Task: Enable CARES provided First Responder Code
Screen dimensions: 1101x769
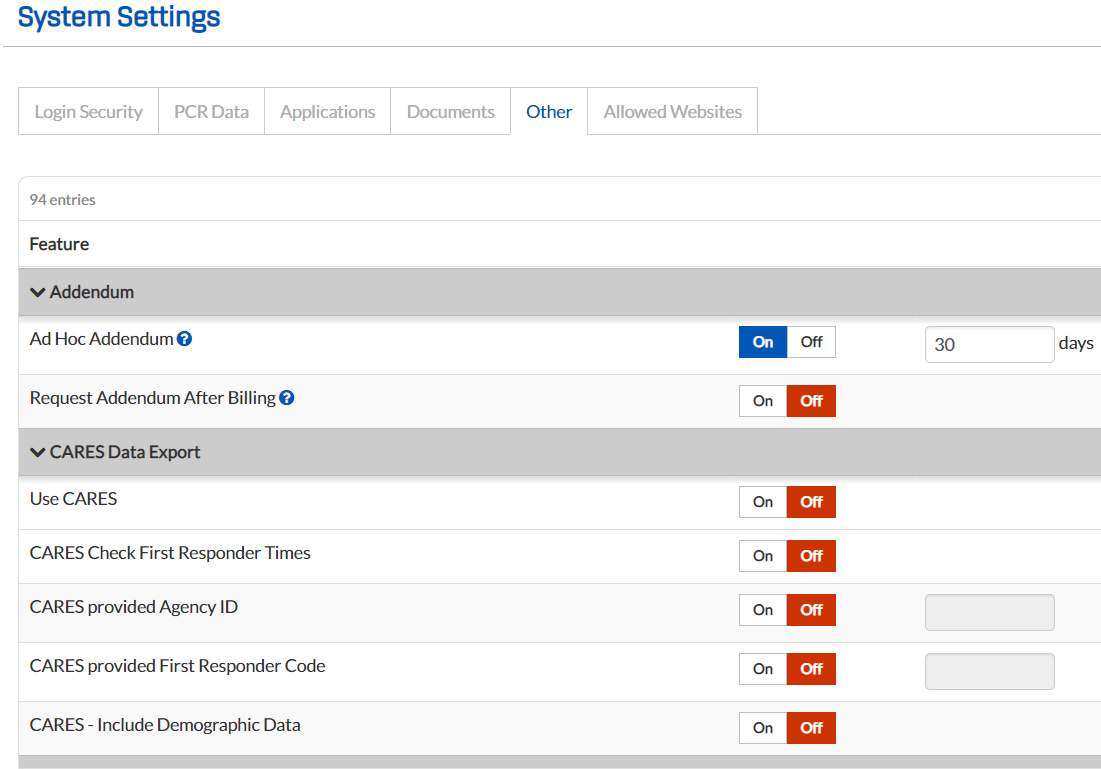Action: coord(762,669)
